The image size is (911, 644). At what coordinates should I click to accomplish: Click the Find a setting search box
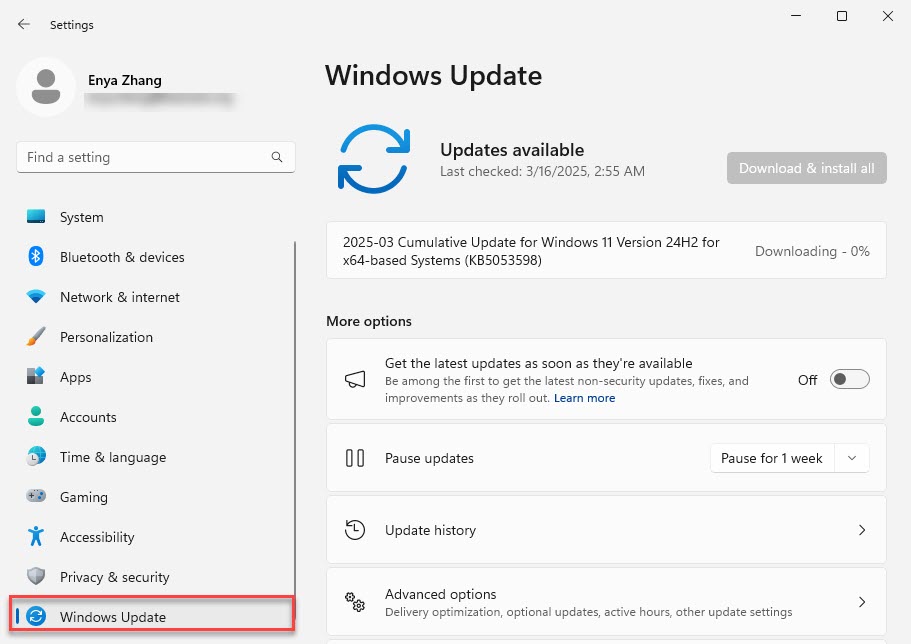(x=145, y=158)
